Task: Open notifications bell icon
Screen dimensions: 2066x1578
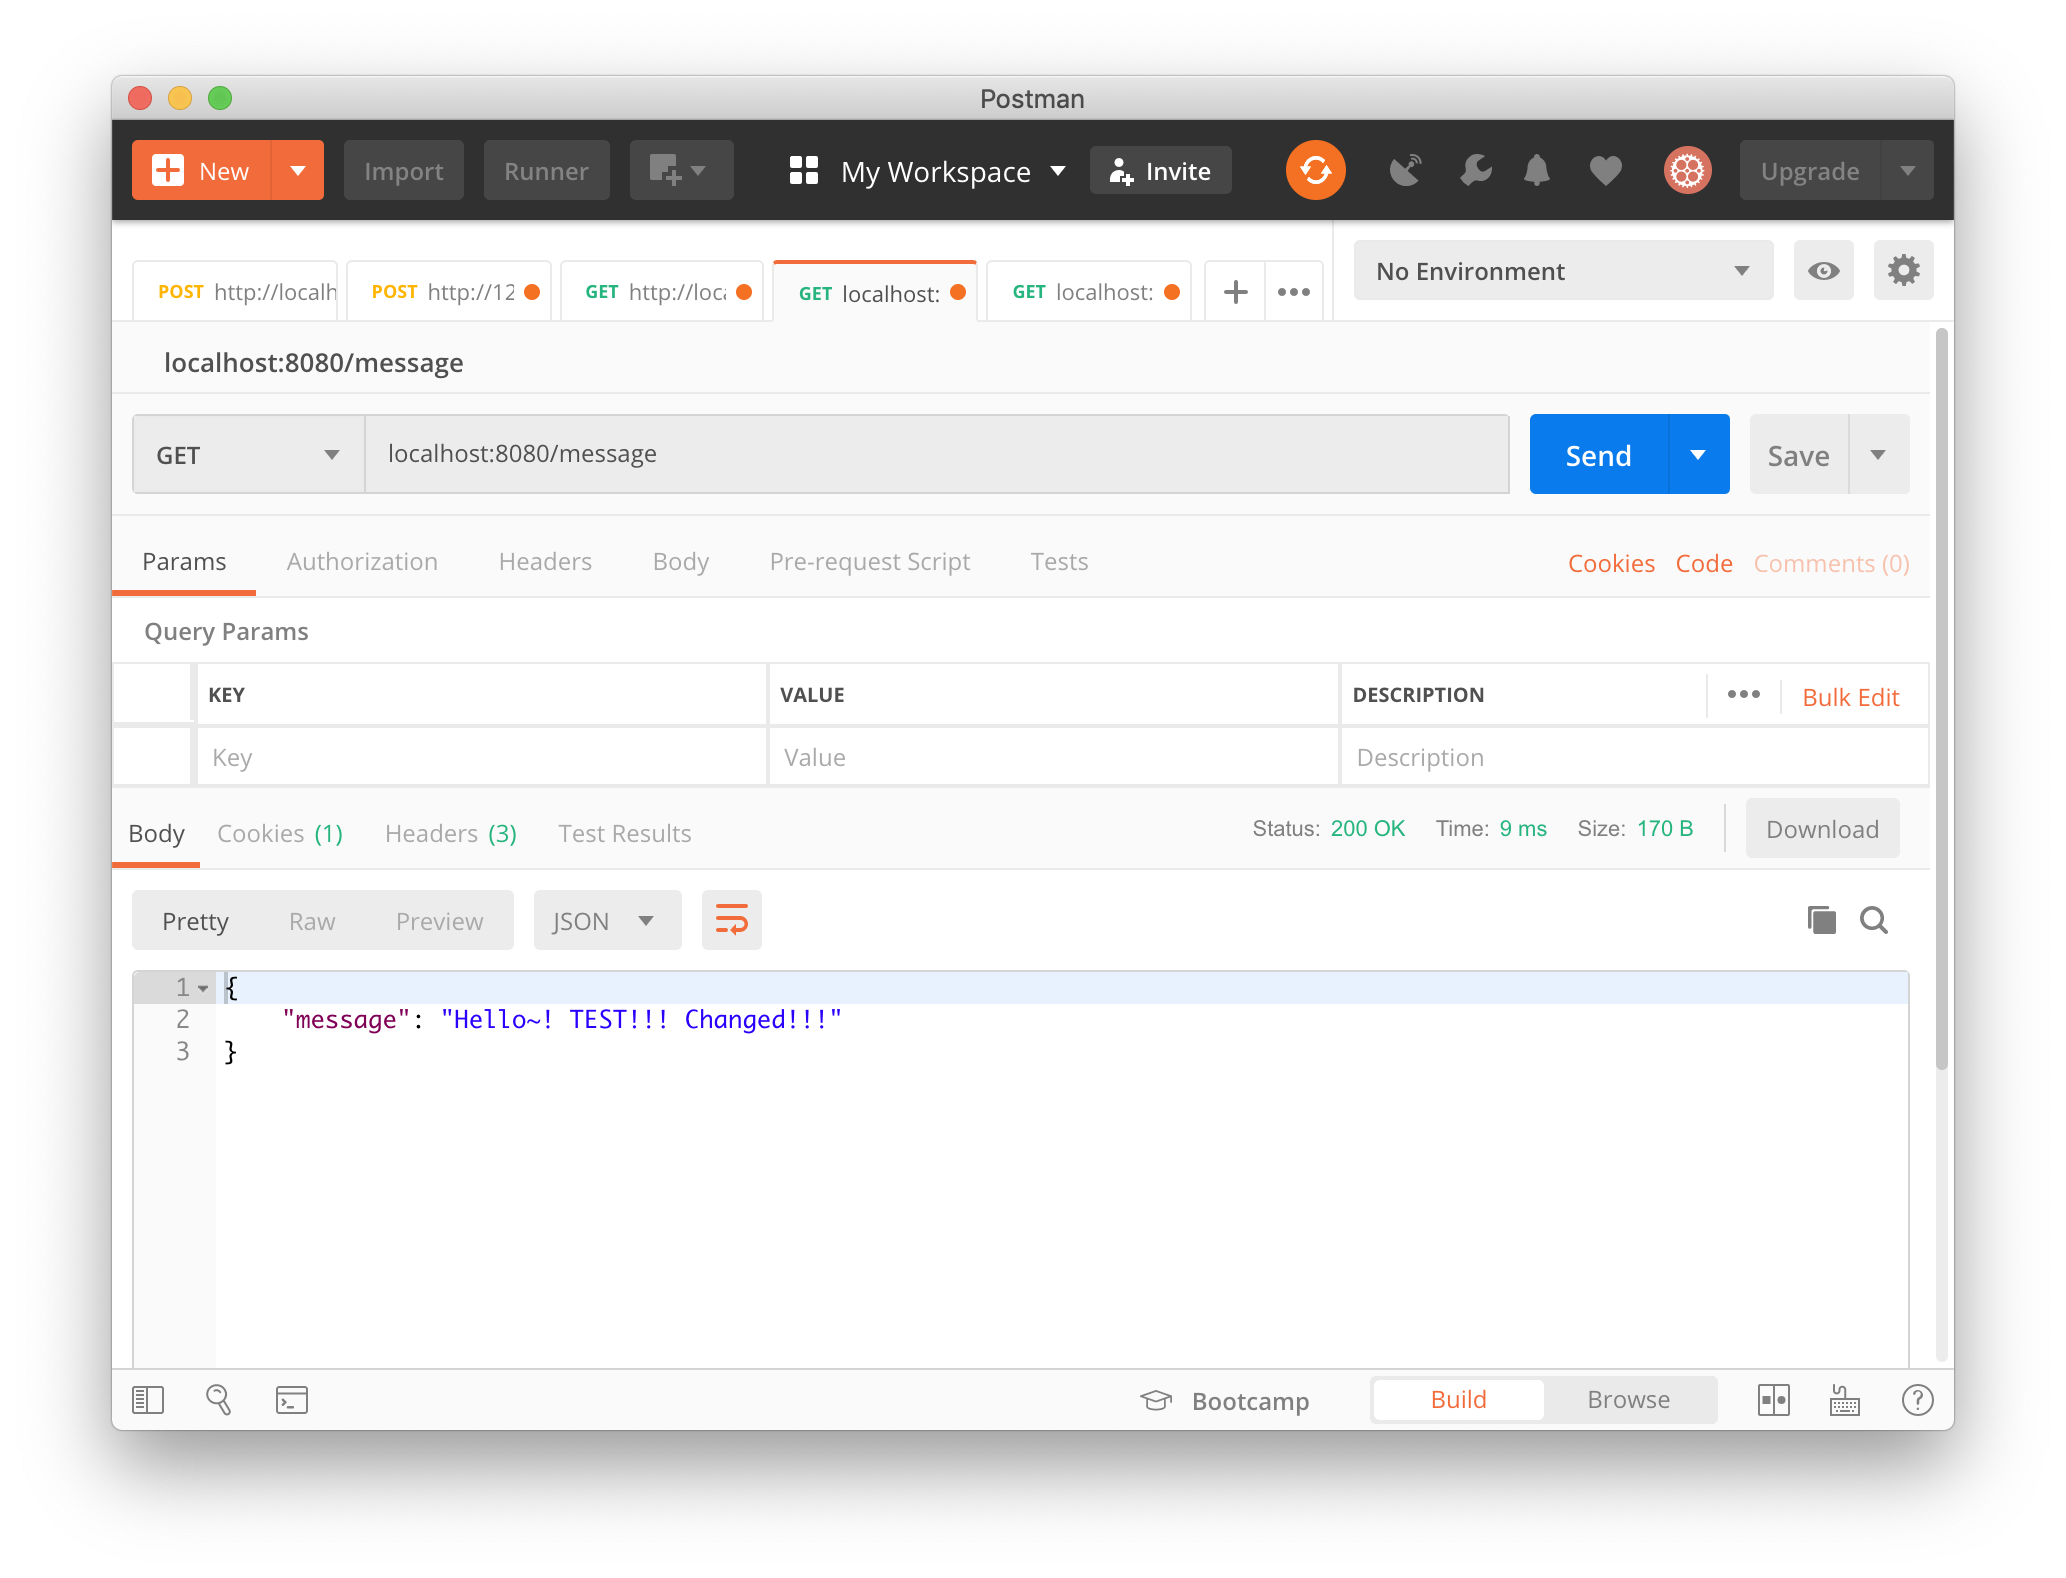Action: pos(1537,171)
